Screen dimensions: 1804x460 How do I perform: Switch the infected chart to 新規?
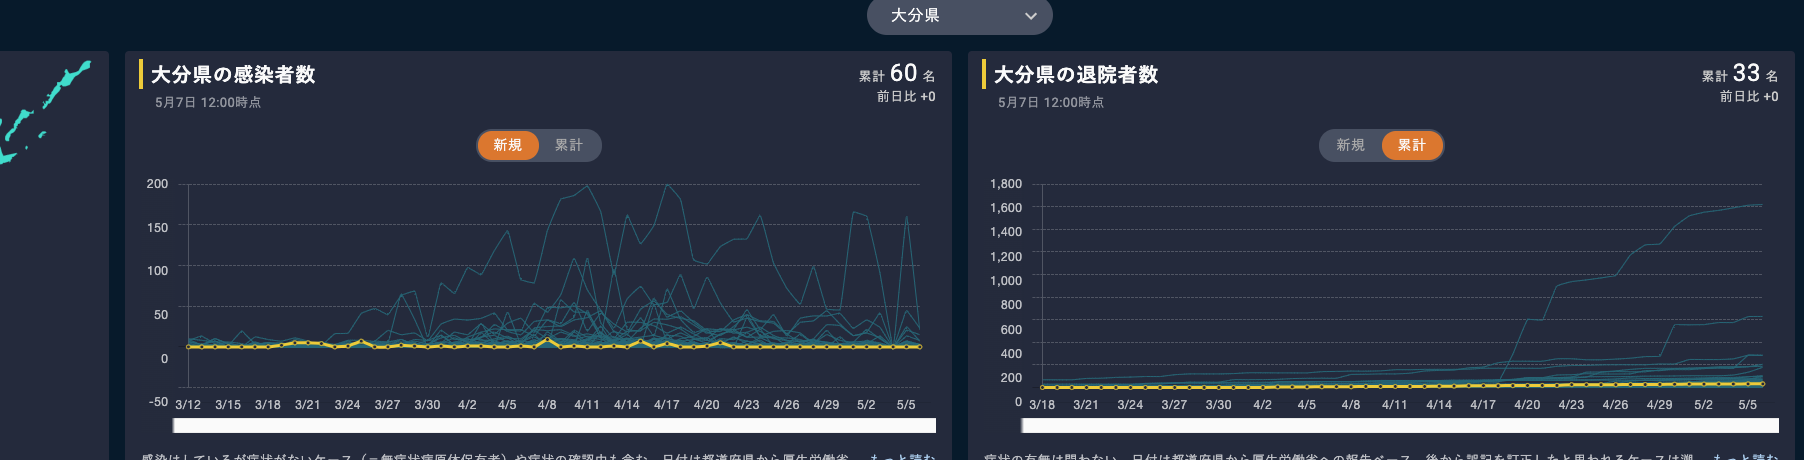(x=508, y=145)
